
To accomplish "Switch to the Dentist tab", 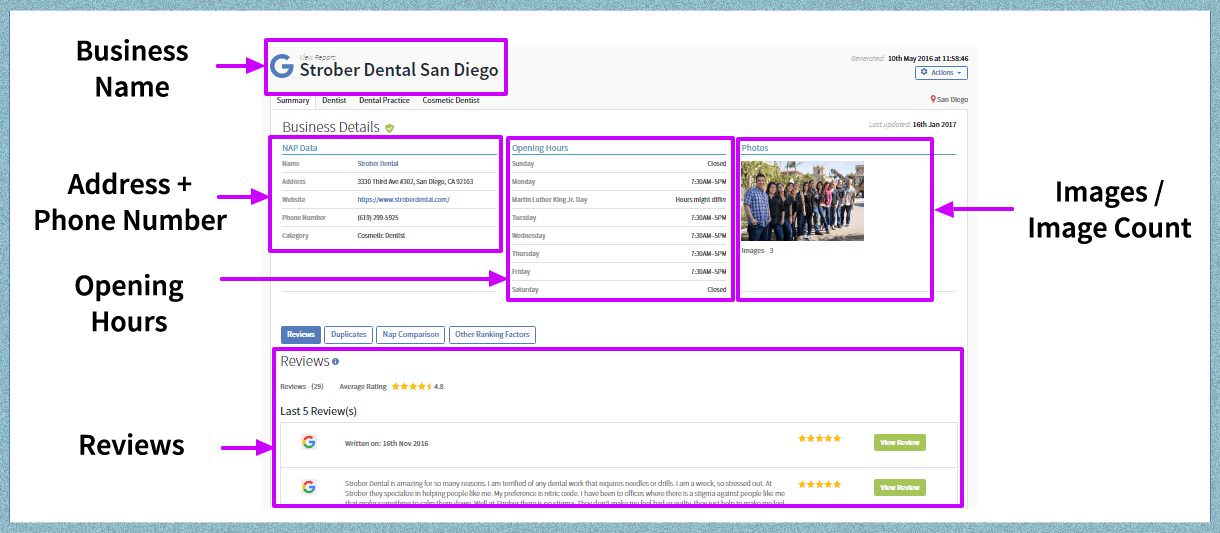I will (334, 100).
